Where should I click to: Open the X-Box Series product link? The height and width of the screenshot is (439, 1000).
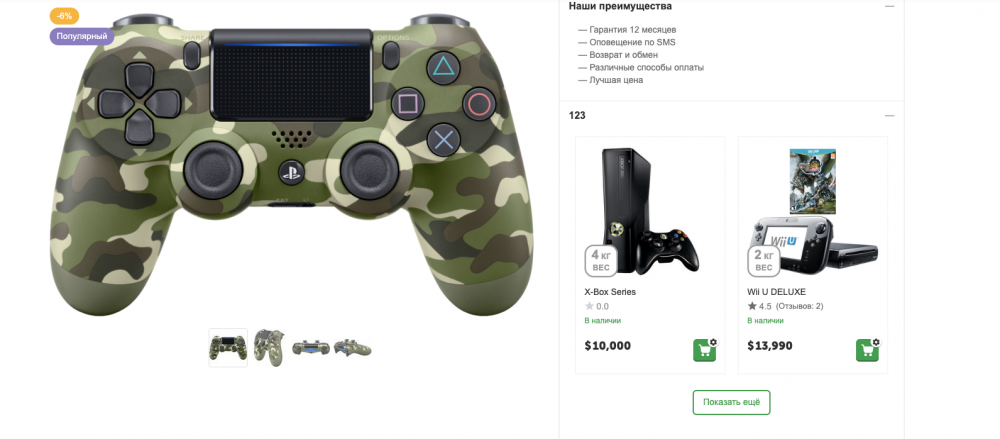pos(610,292)
